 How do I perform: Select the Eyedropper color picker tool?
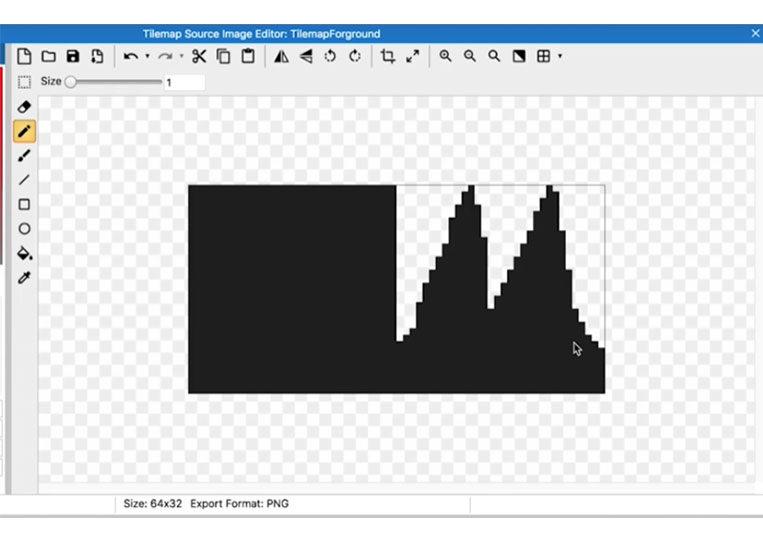click(x=24, y=278)
